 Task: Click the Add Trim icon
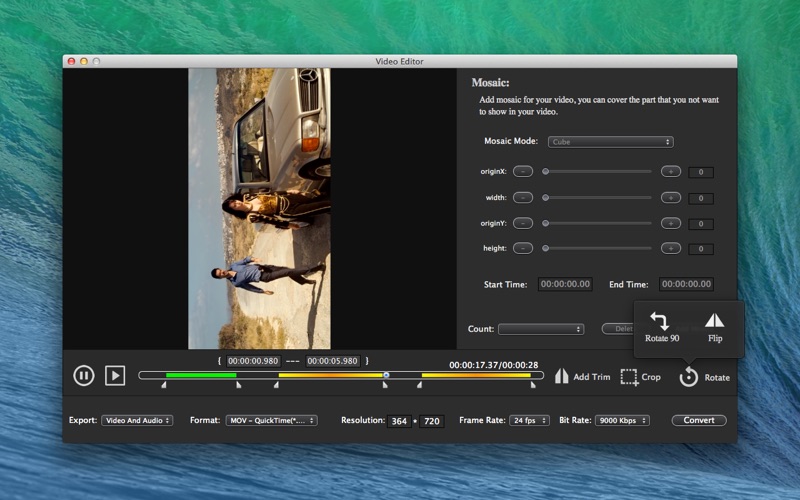[562, 377]
